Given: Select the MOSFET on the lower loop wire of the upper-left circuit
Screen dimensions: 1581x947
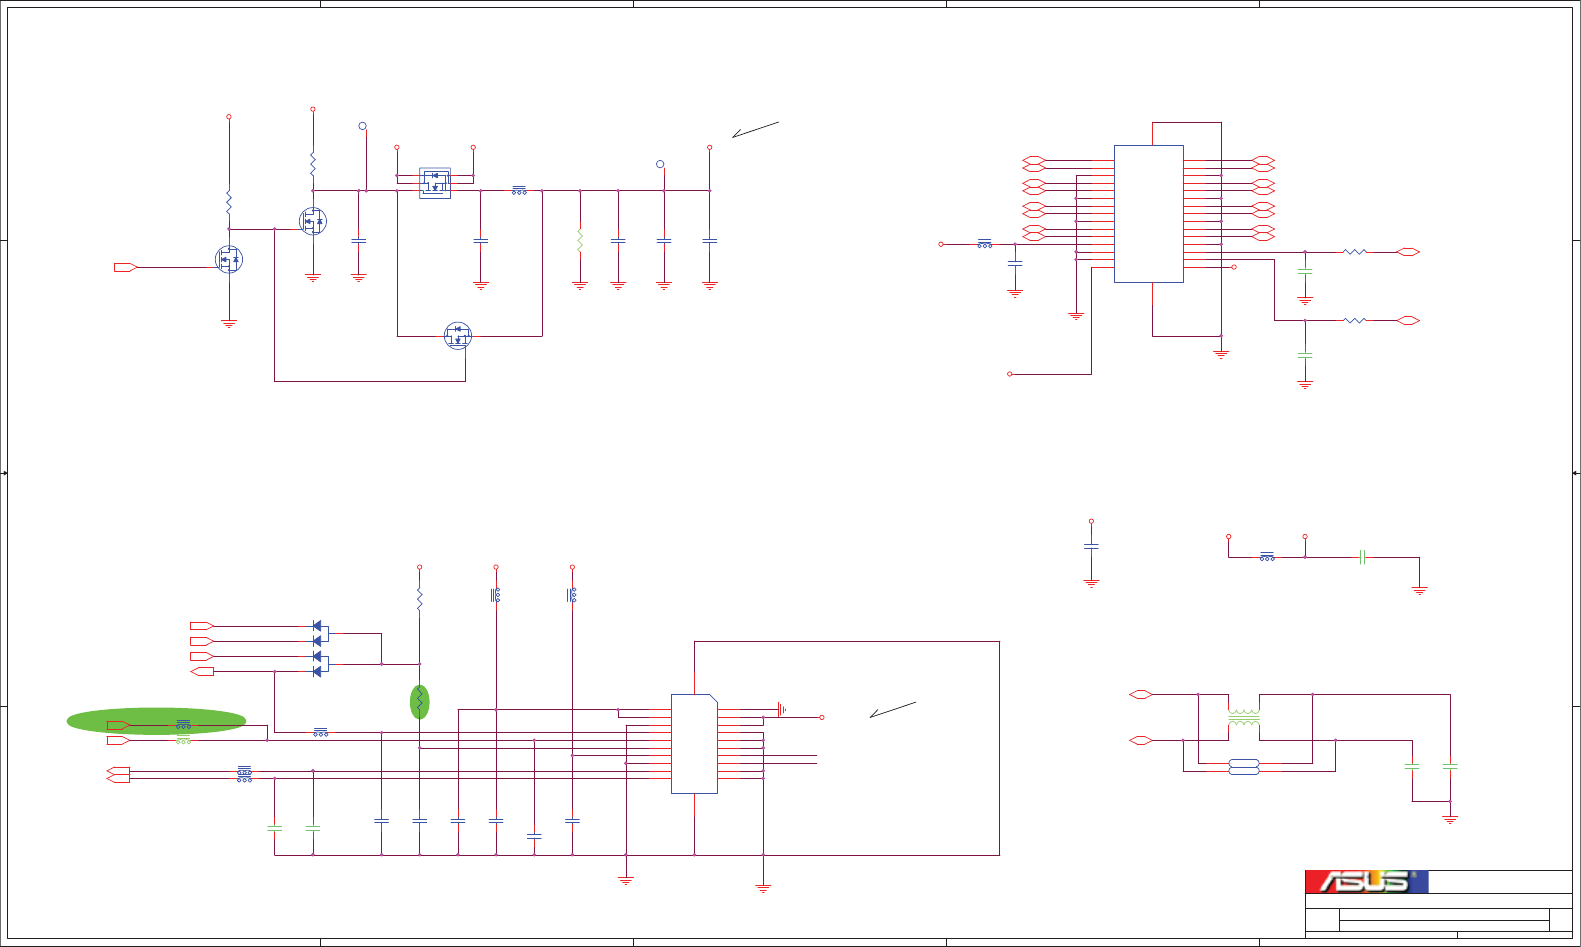Looking at the screenshot, I should point(457,336).
